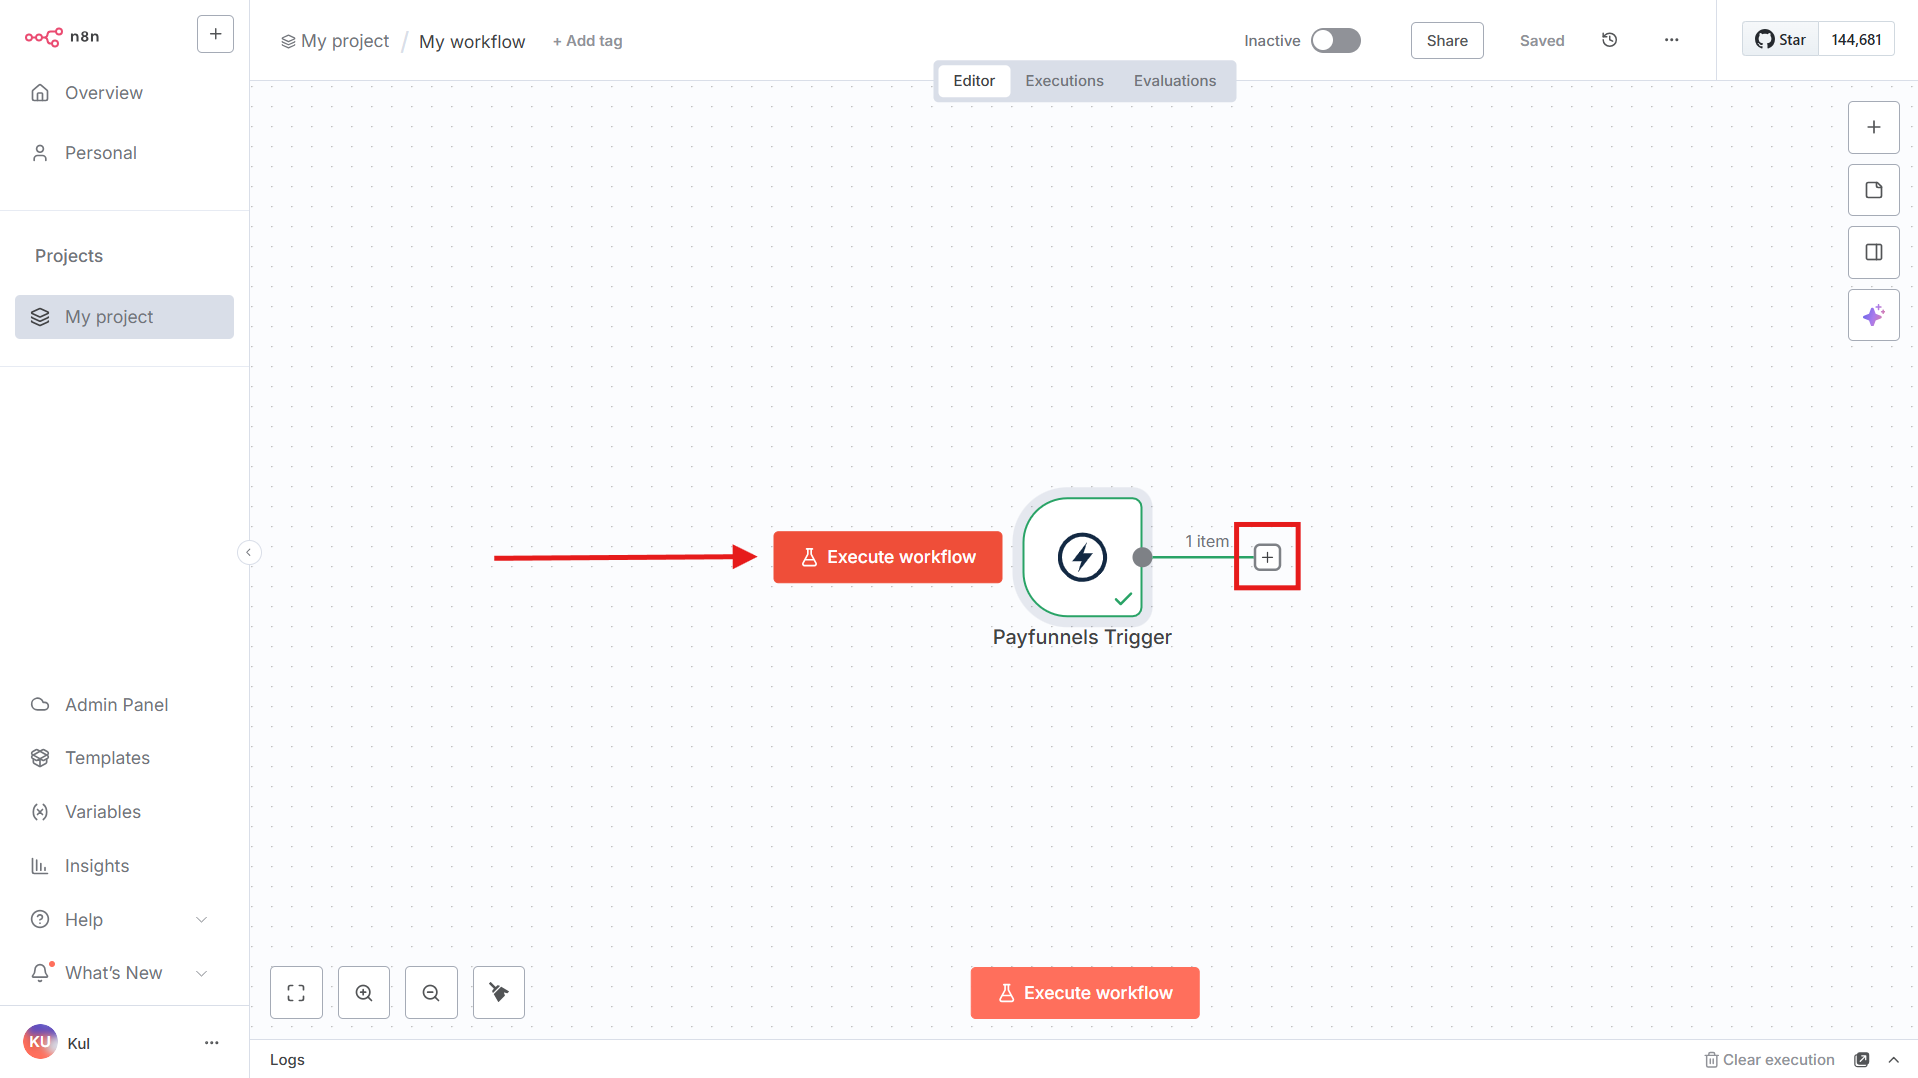Open workflow history icon
Image resolution: width=1918 pixels, height=1078 pixels.
coord(1610,40)
